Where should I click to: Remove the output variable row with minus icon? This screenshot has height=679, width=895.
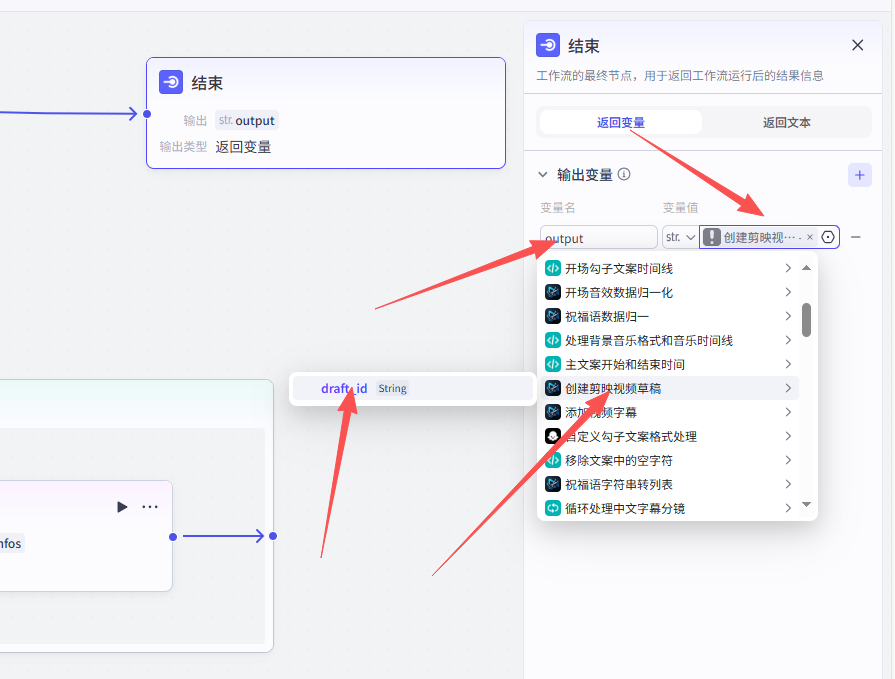[x=856, y=237]
